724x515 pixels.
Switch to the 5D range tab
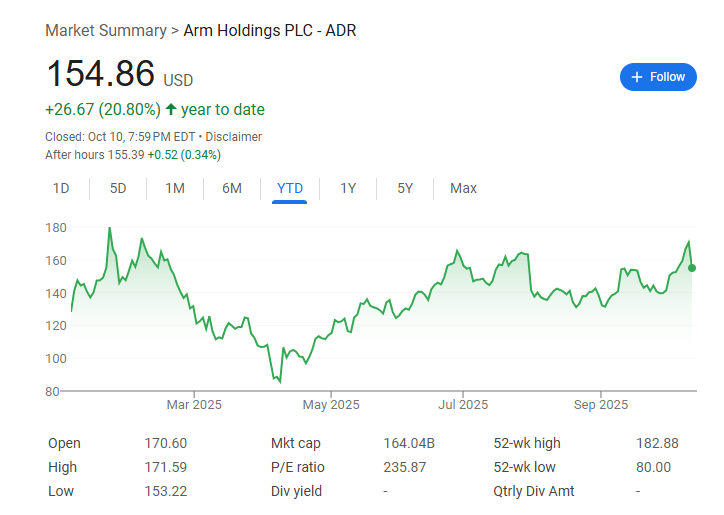click(x=118, y=188)
